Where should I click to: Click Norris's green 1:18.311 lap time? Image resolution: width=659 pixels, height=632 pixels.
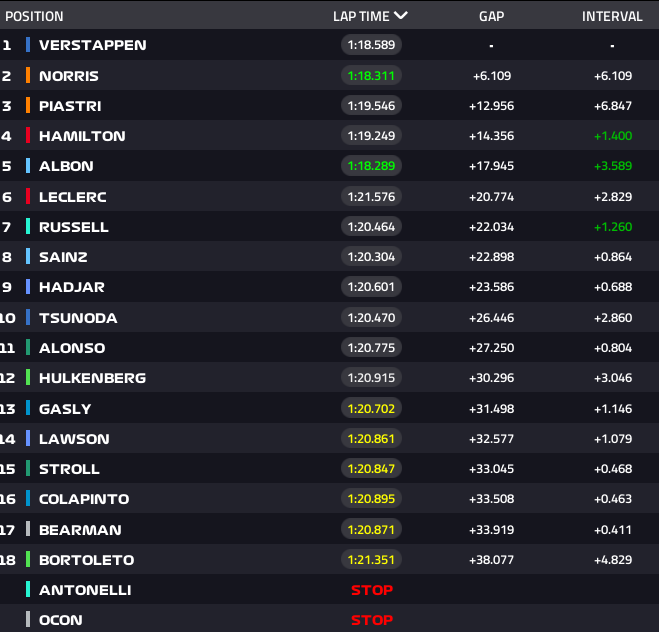click(371, 76)
